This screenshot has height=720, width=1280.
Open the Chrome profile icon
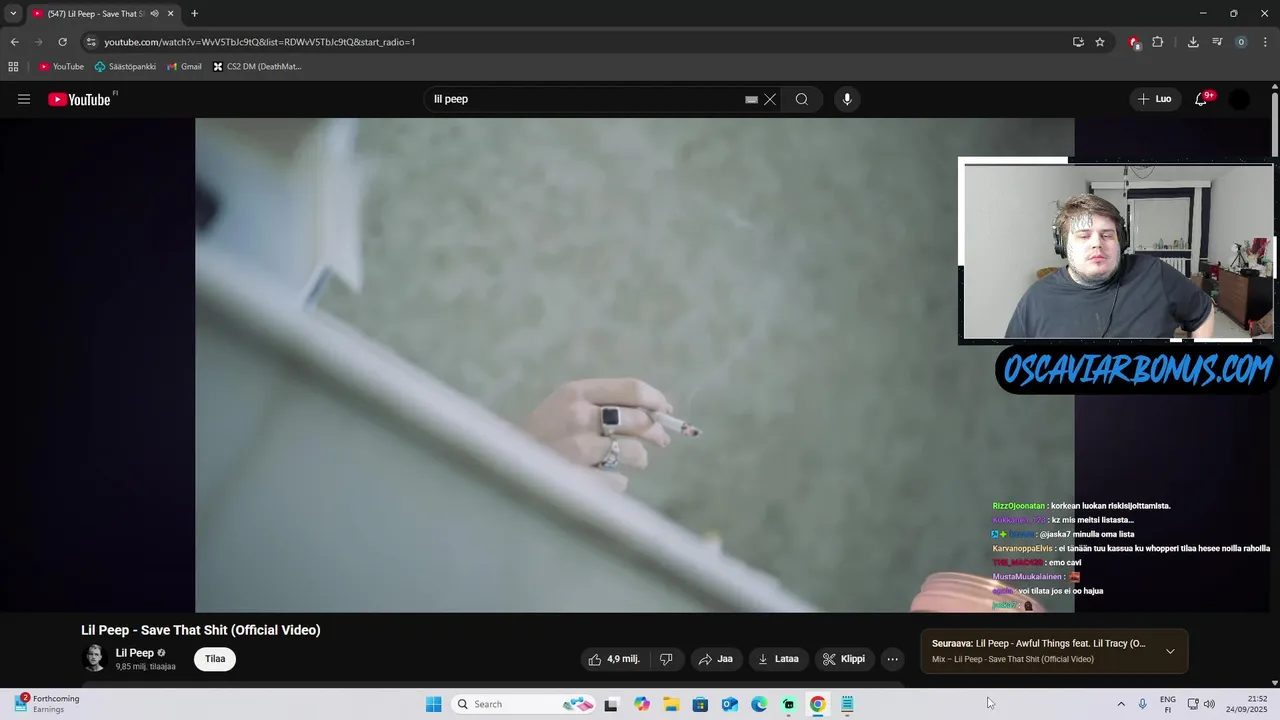(1241, 42)
